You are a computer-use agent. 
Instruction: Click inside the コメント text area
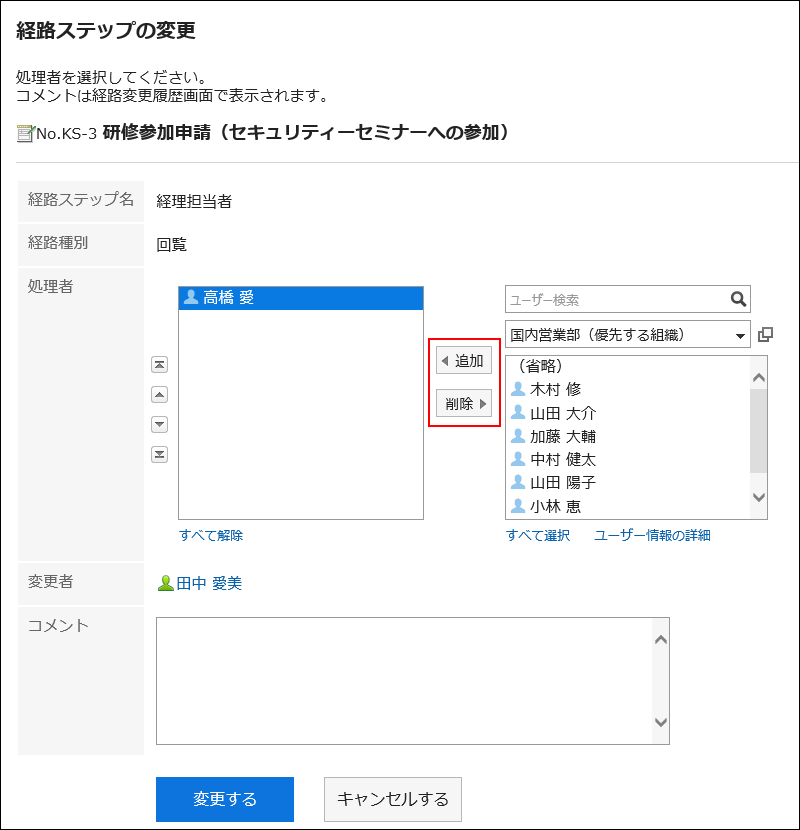[405, 681]
